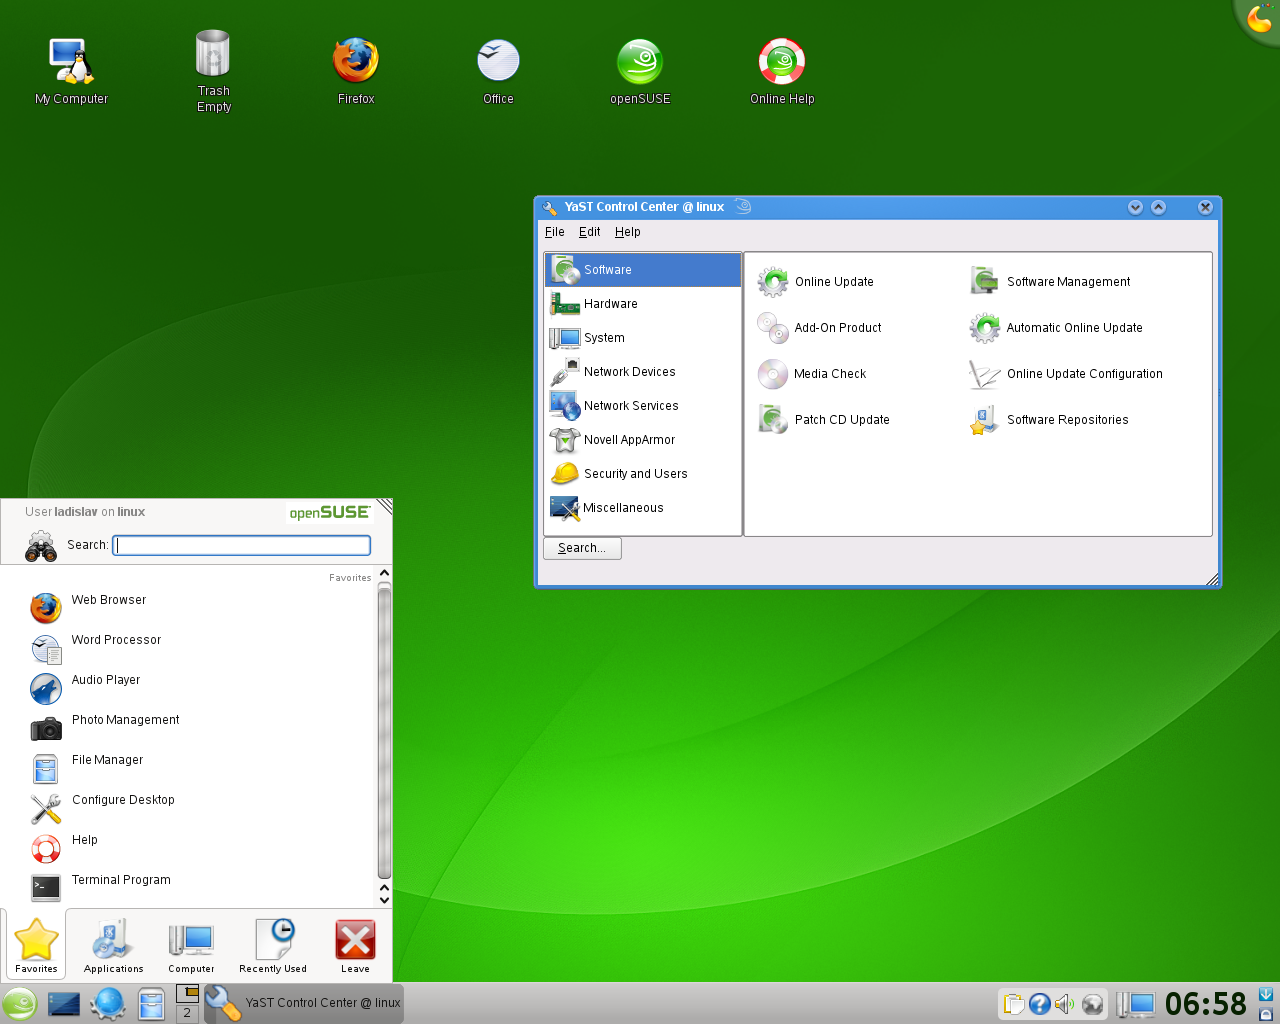Viewport: 1280px width, 1024px height.
Task: Open the Trash desktop icon
Action: (214, 70)
